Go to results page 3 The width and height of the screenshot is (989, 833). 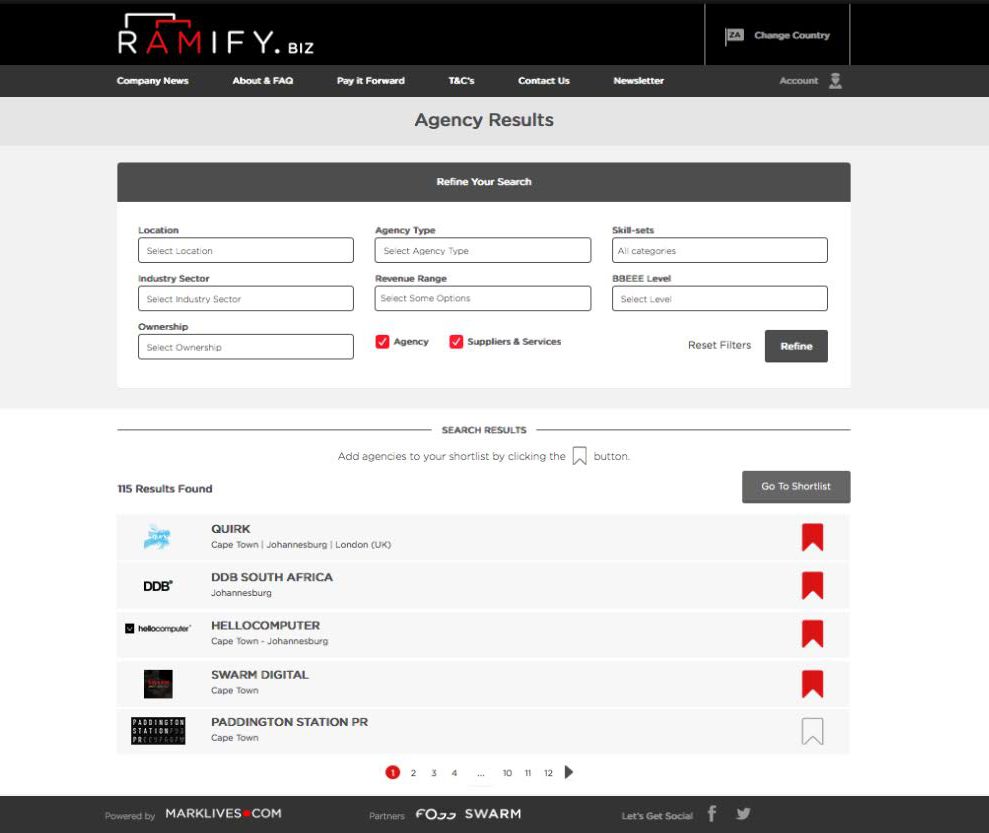click(434, 773)
